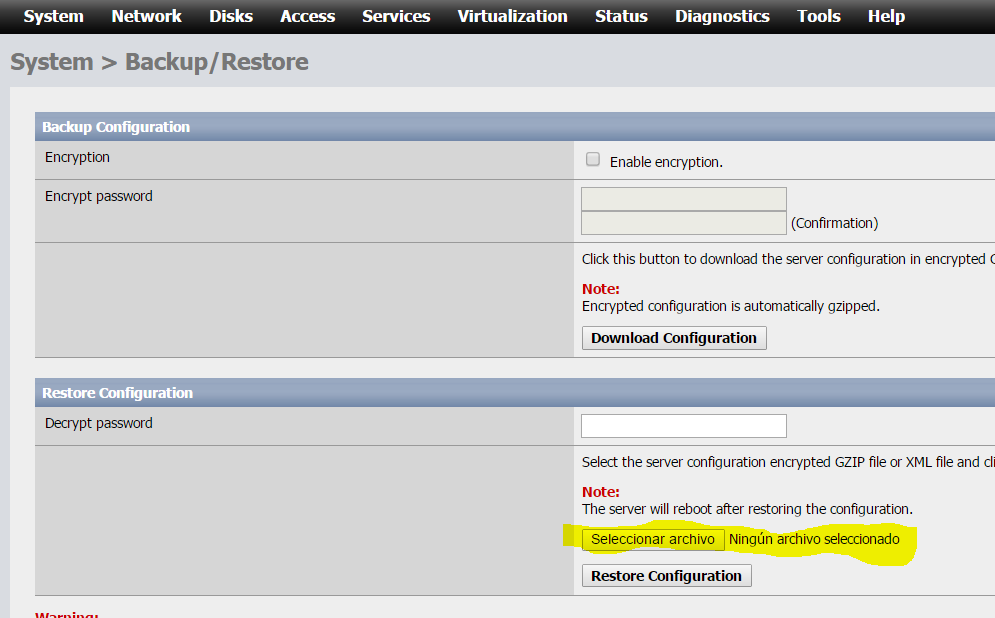Click the Enable encryption label text
Image resolution: width=995 pixels, height=618 pixels.
tap(666, 162)
